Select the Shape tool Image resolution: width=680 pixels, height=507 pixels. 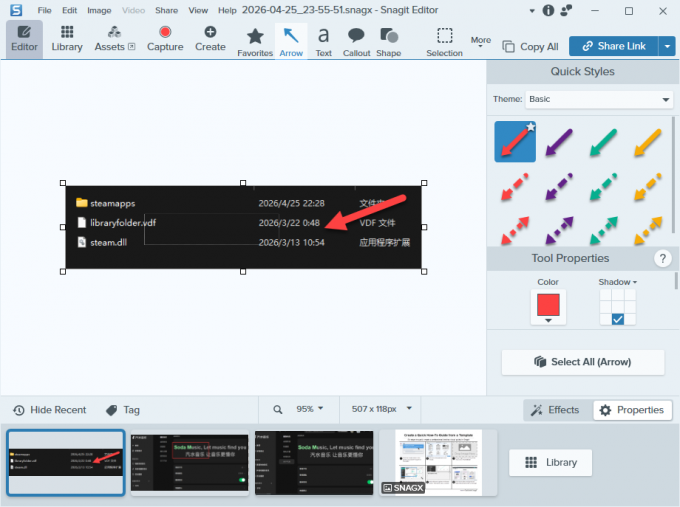[389, 42]
